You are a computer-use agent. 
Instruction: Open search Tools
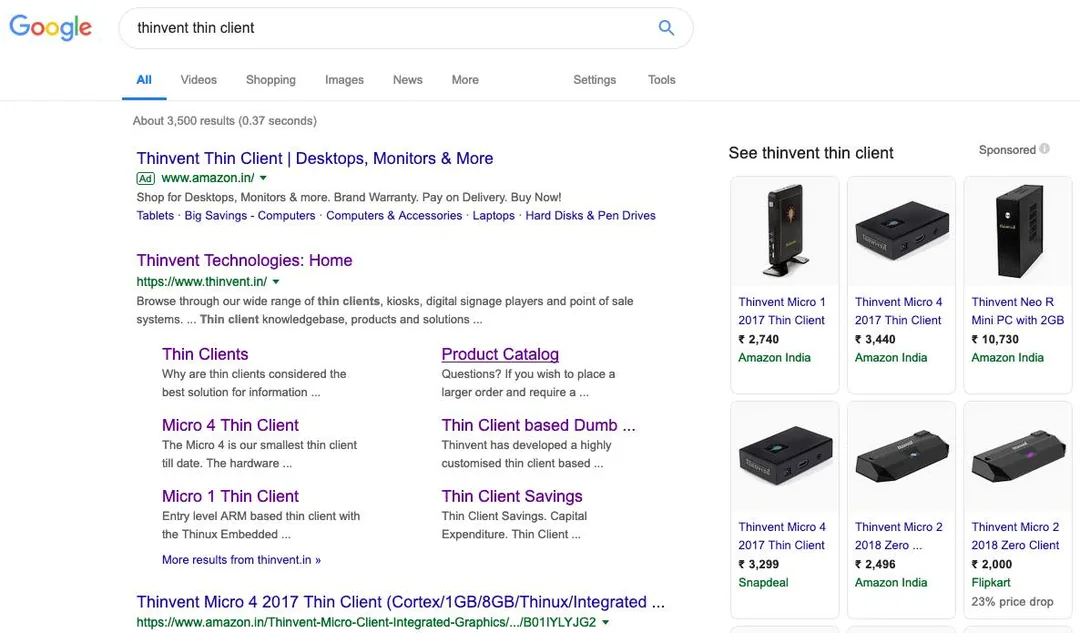click(661, 80)
